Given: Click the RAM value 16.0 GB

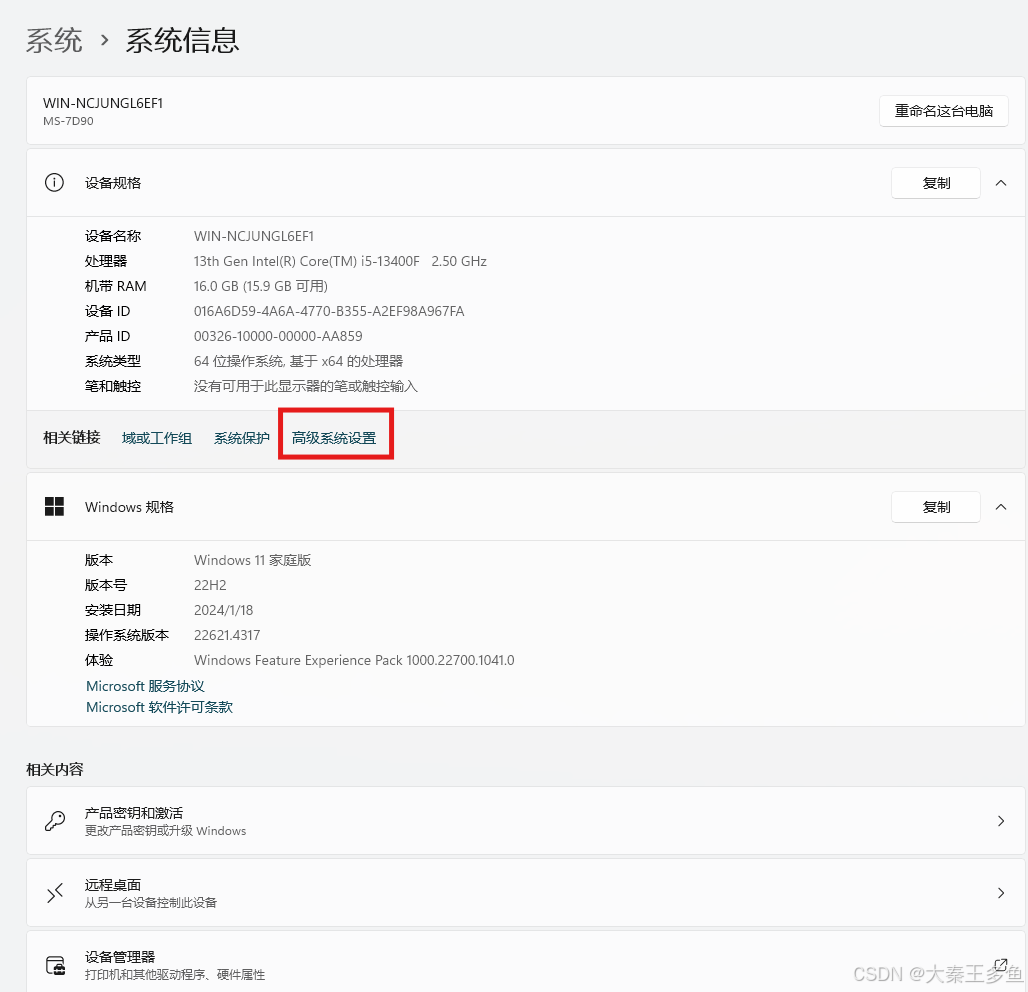Looking at the screenshot, I should pyautogui.click(x=260, y=286).
